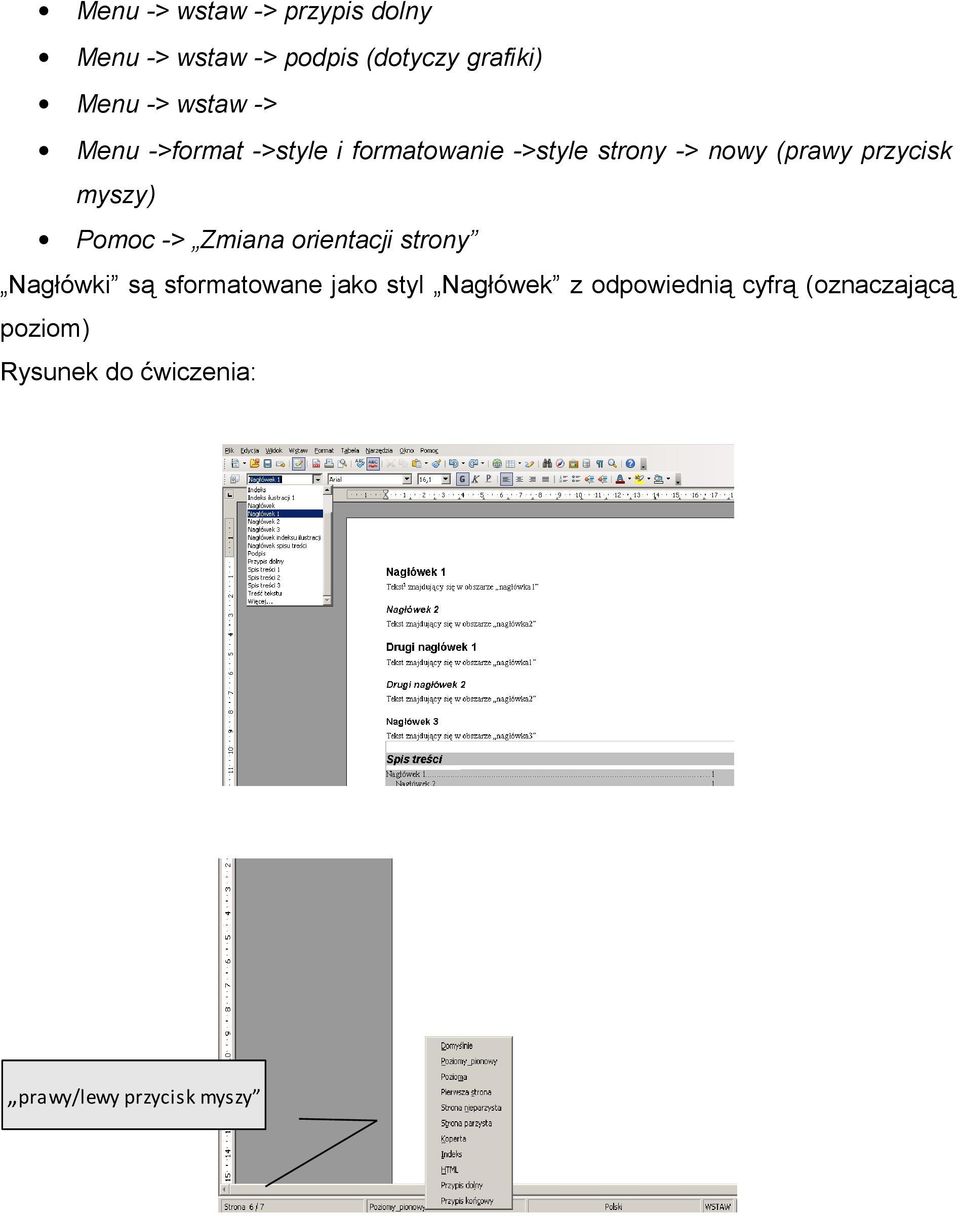
Task: Click the Spellcheck icon
Action: point(360,464)
